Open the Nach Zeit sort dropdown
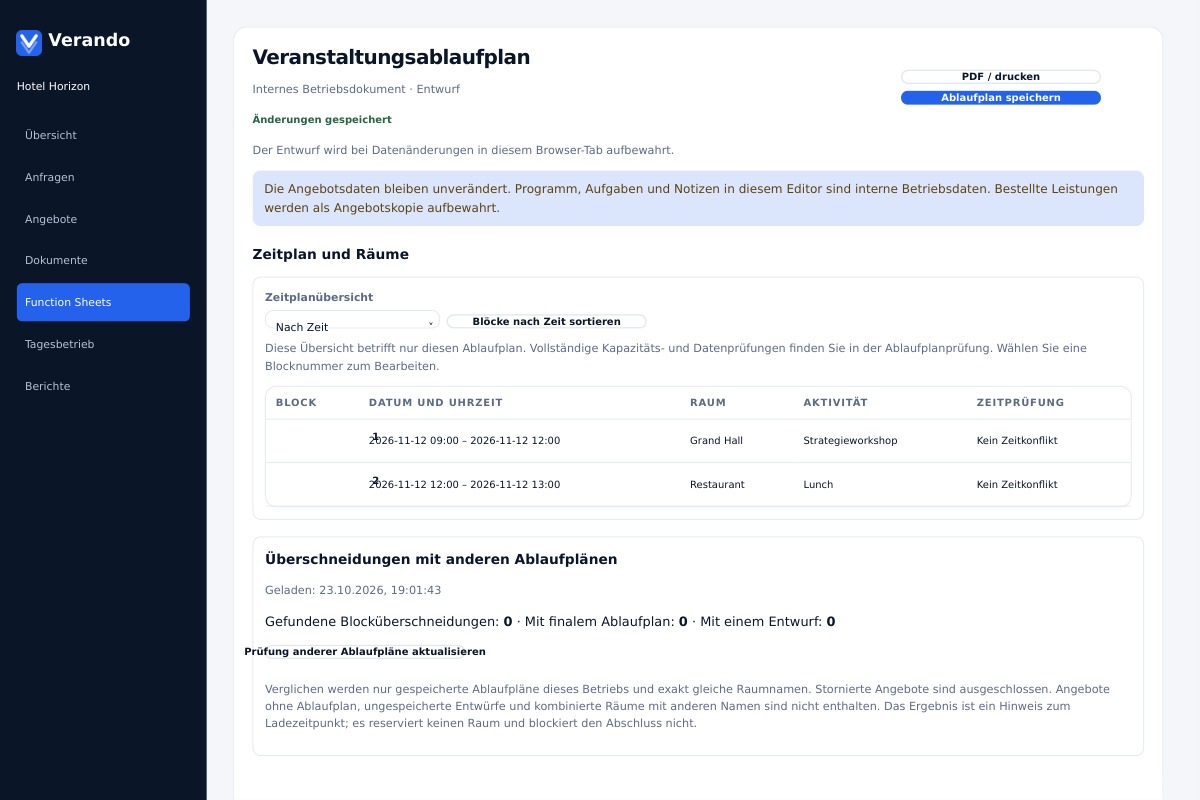The height and width of the screenshot is (800, 1200). coord(352,322)
